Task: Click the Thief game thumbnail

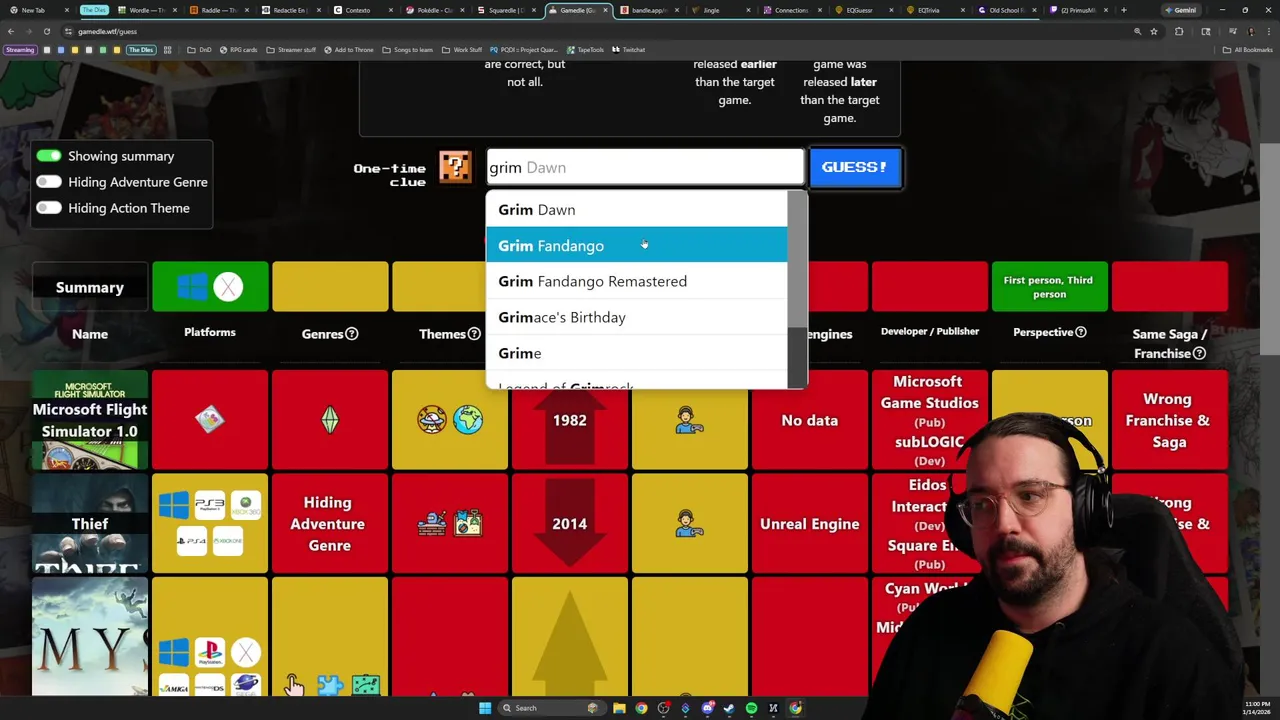Action: click(x=90, y=523)
